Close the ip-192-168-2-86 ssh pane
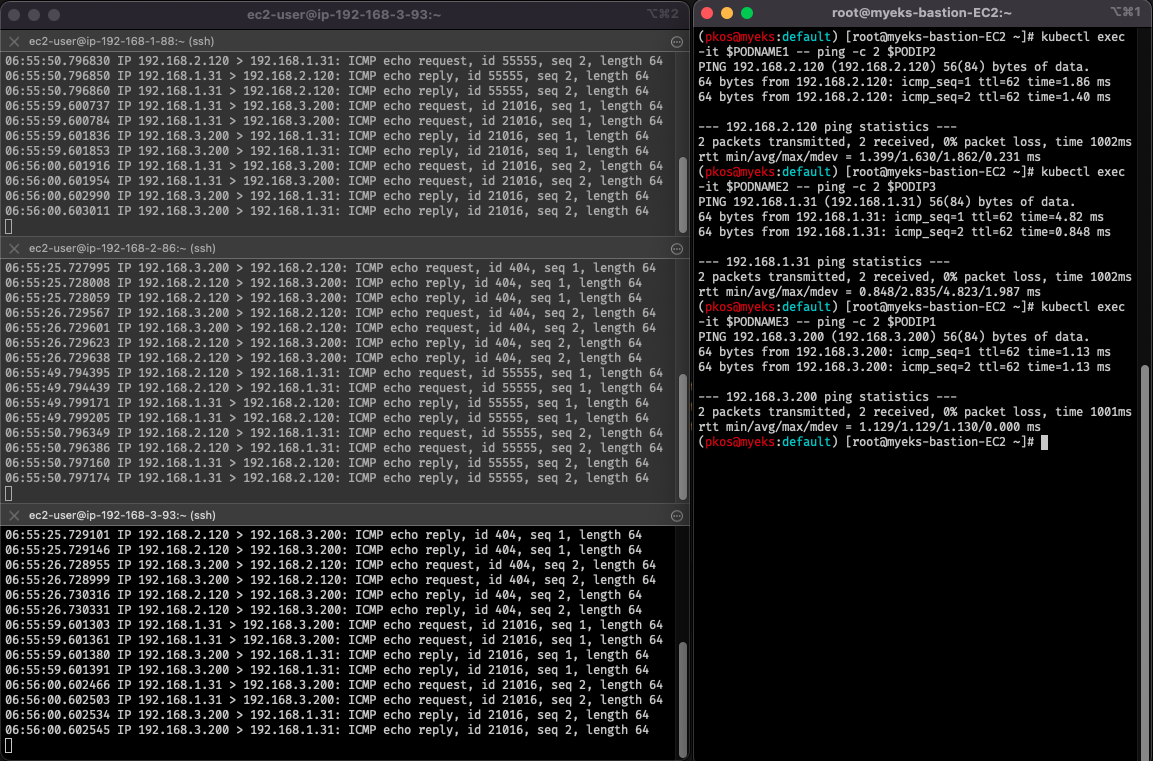 tap(13, 249)
